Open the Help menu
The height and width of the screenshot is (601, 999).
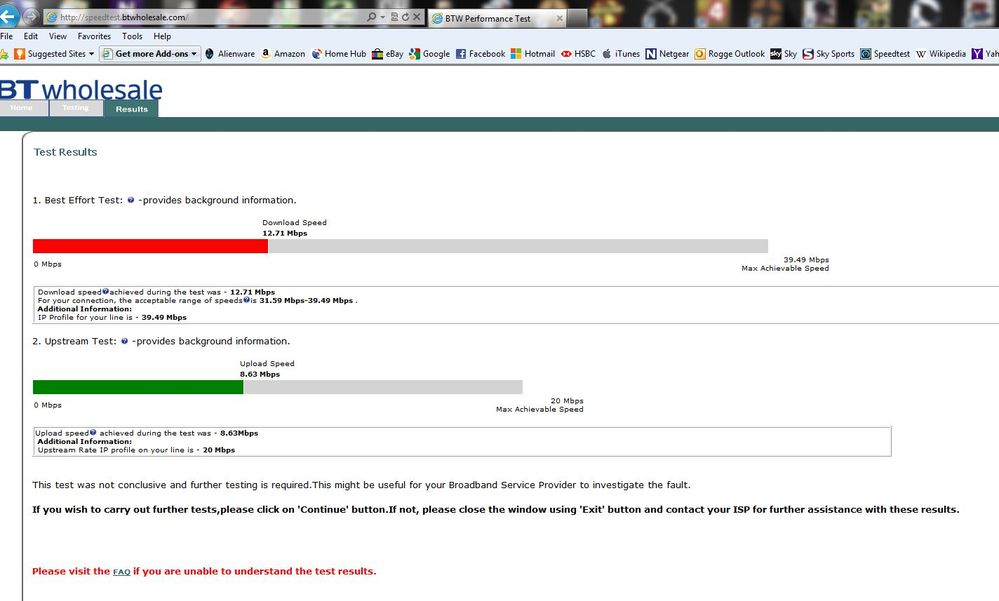(x=162, y=36)
